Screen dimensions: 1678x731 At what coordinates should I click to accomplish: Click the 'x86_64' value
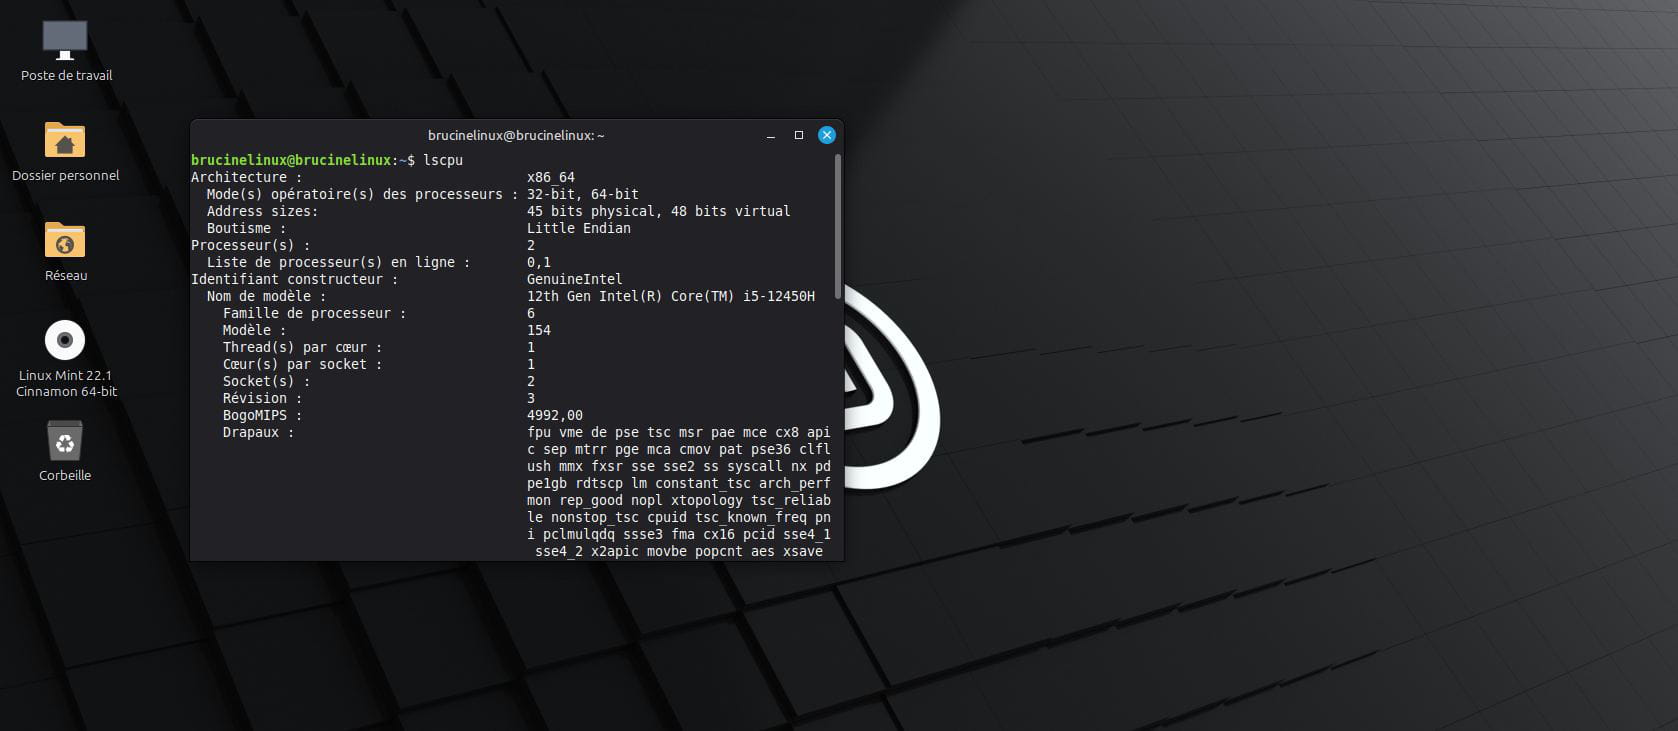551,177
